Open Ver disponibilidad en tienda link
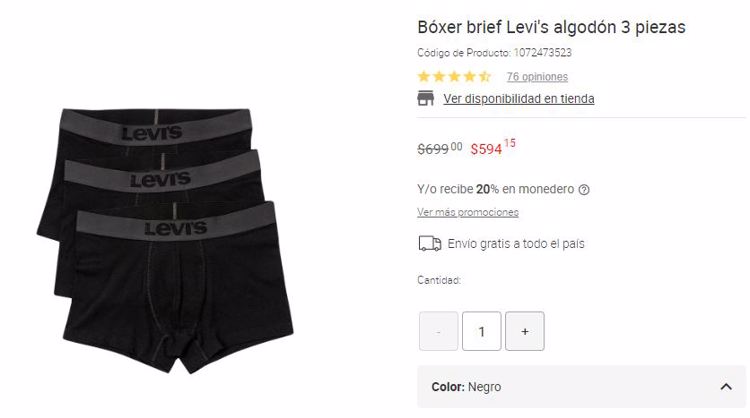 [x=518, y=99]
